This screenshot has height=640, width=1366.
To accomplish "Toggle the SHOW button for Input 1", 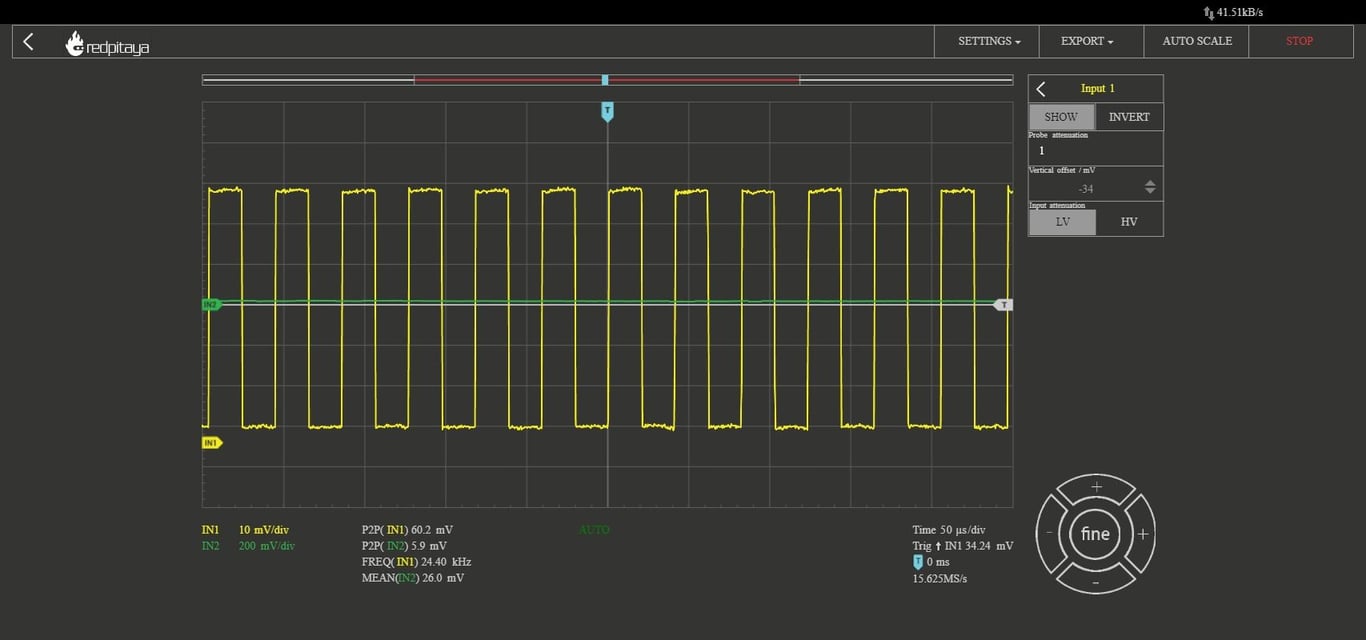I will click(1061, 117).
